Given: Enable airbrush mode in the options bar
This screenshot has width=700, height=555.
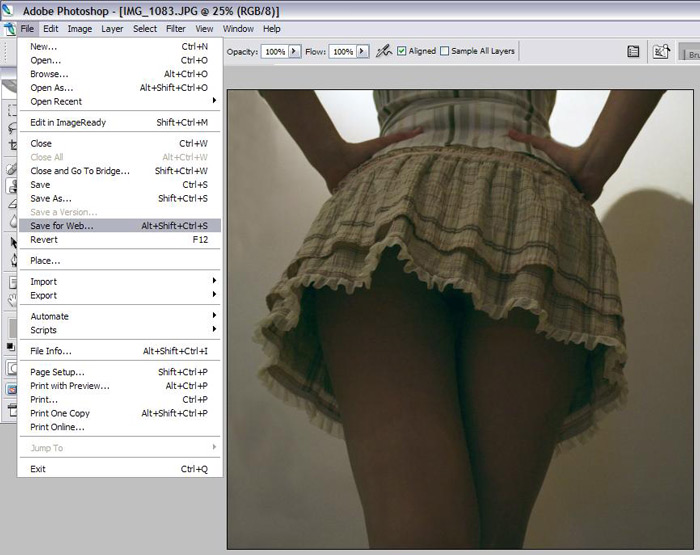Looking at the screenshot, I should tap(384, 51).
